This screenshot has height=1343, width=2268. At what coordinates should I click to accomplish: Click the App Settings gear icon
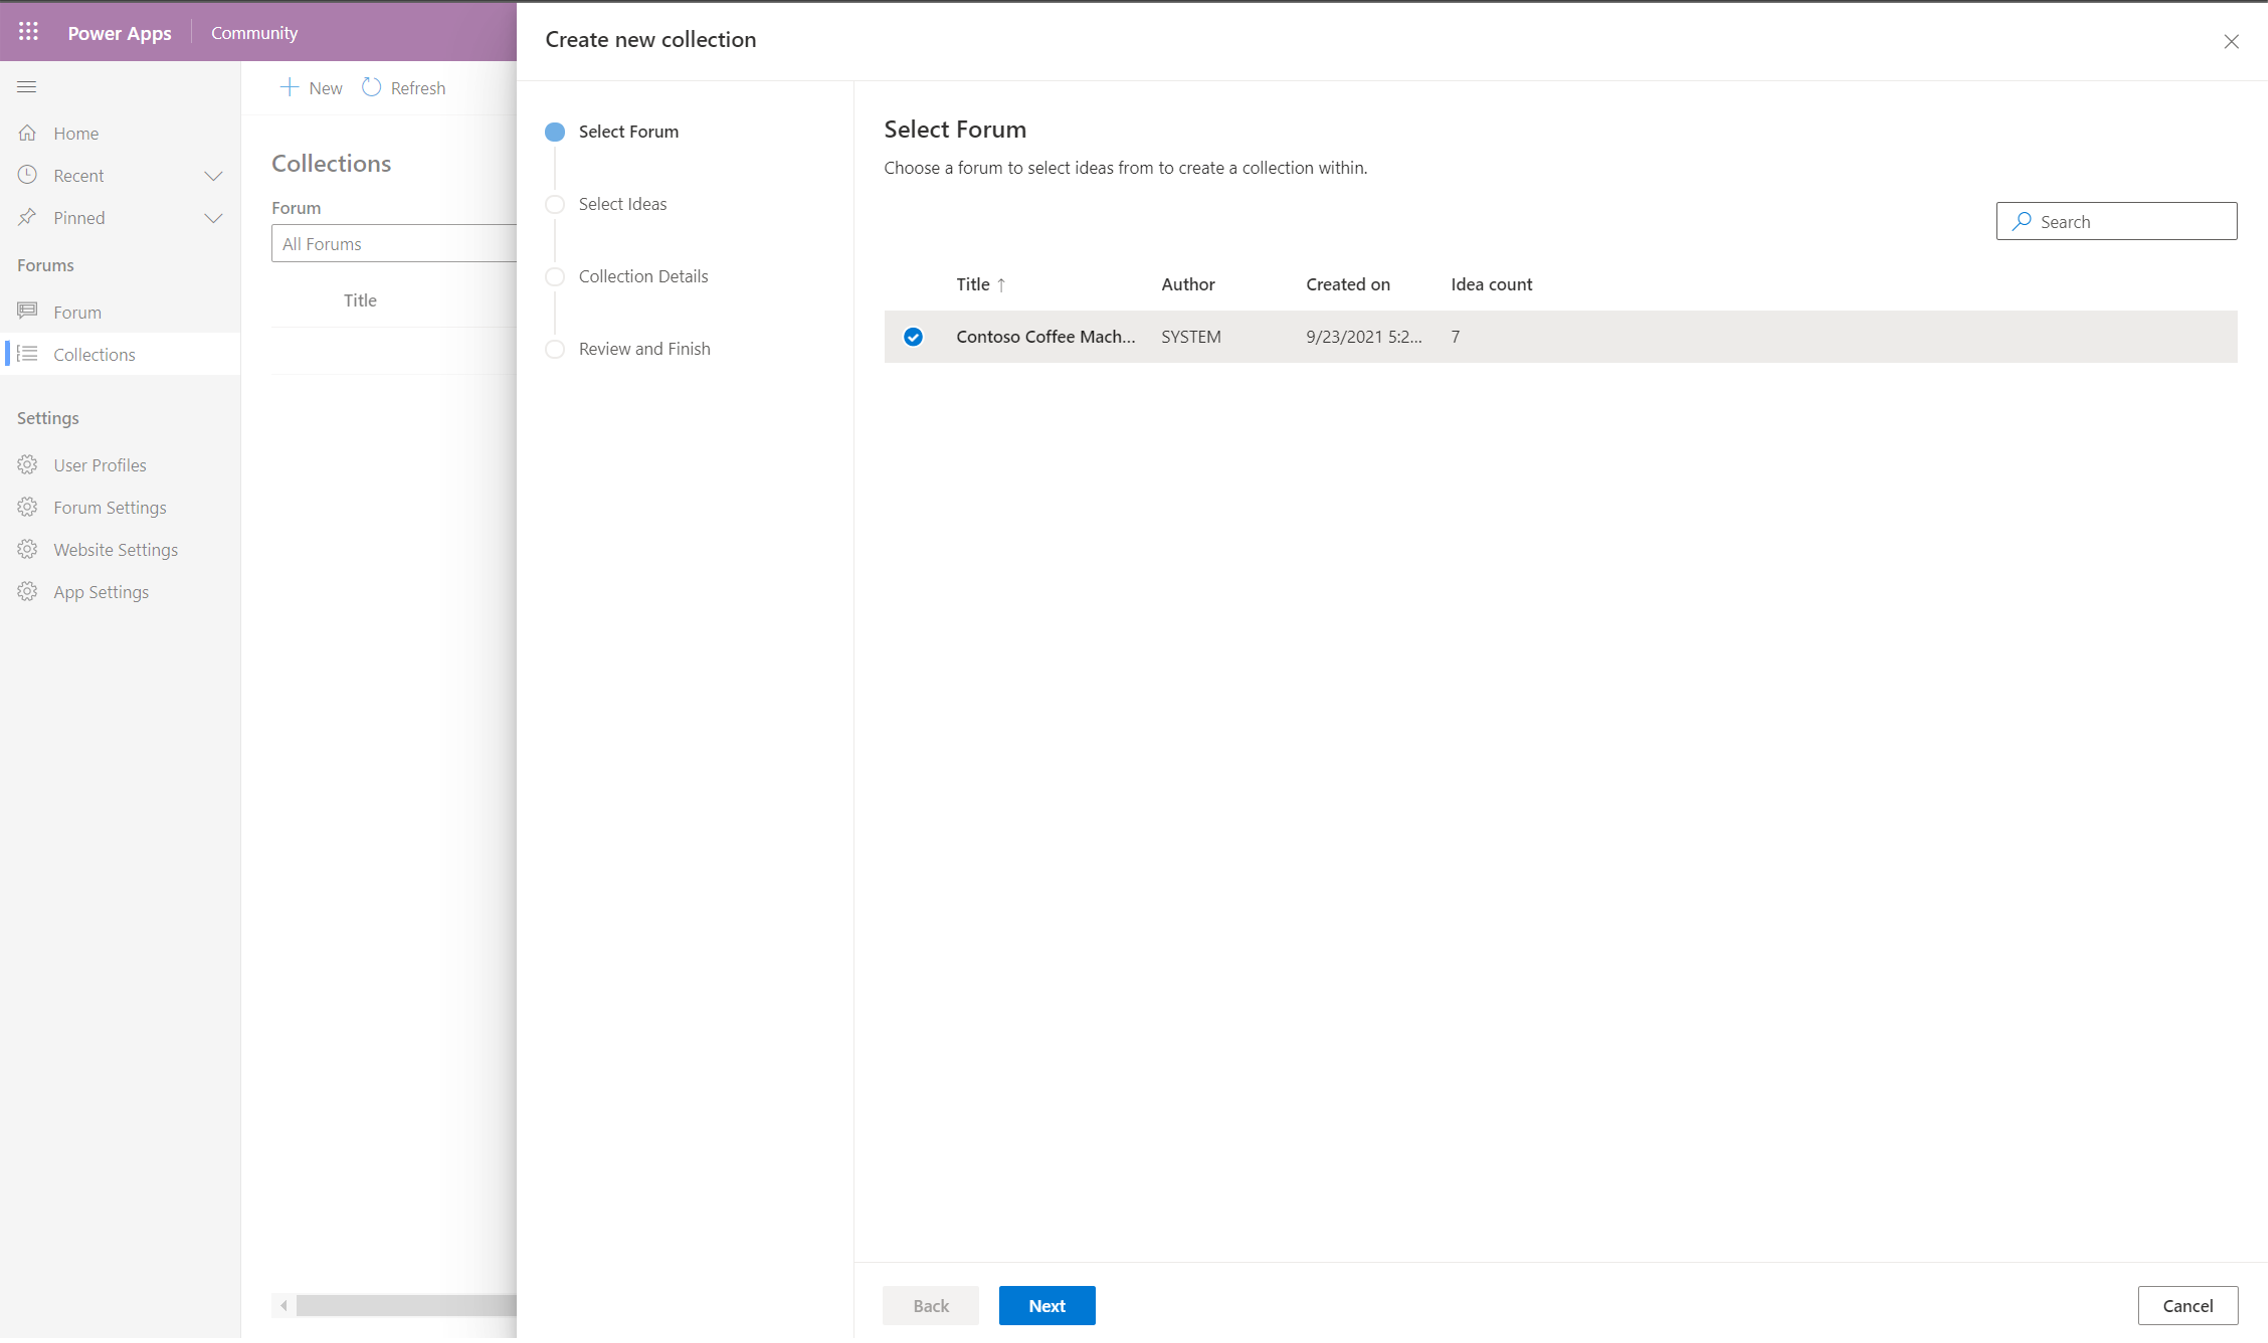coord(29,592)
